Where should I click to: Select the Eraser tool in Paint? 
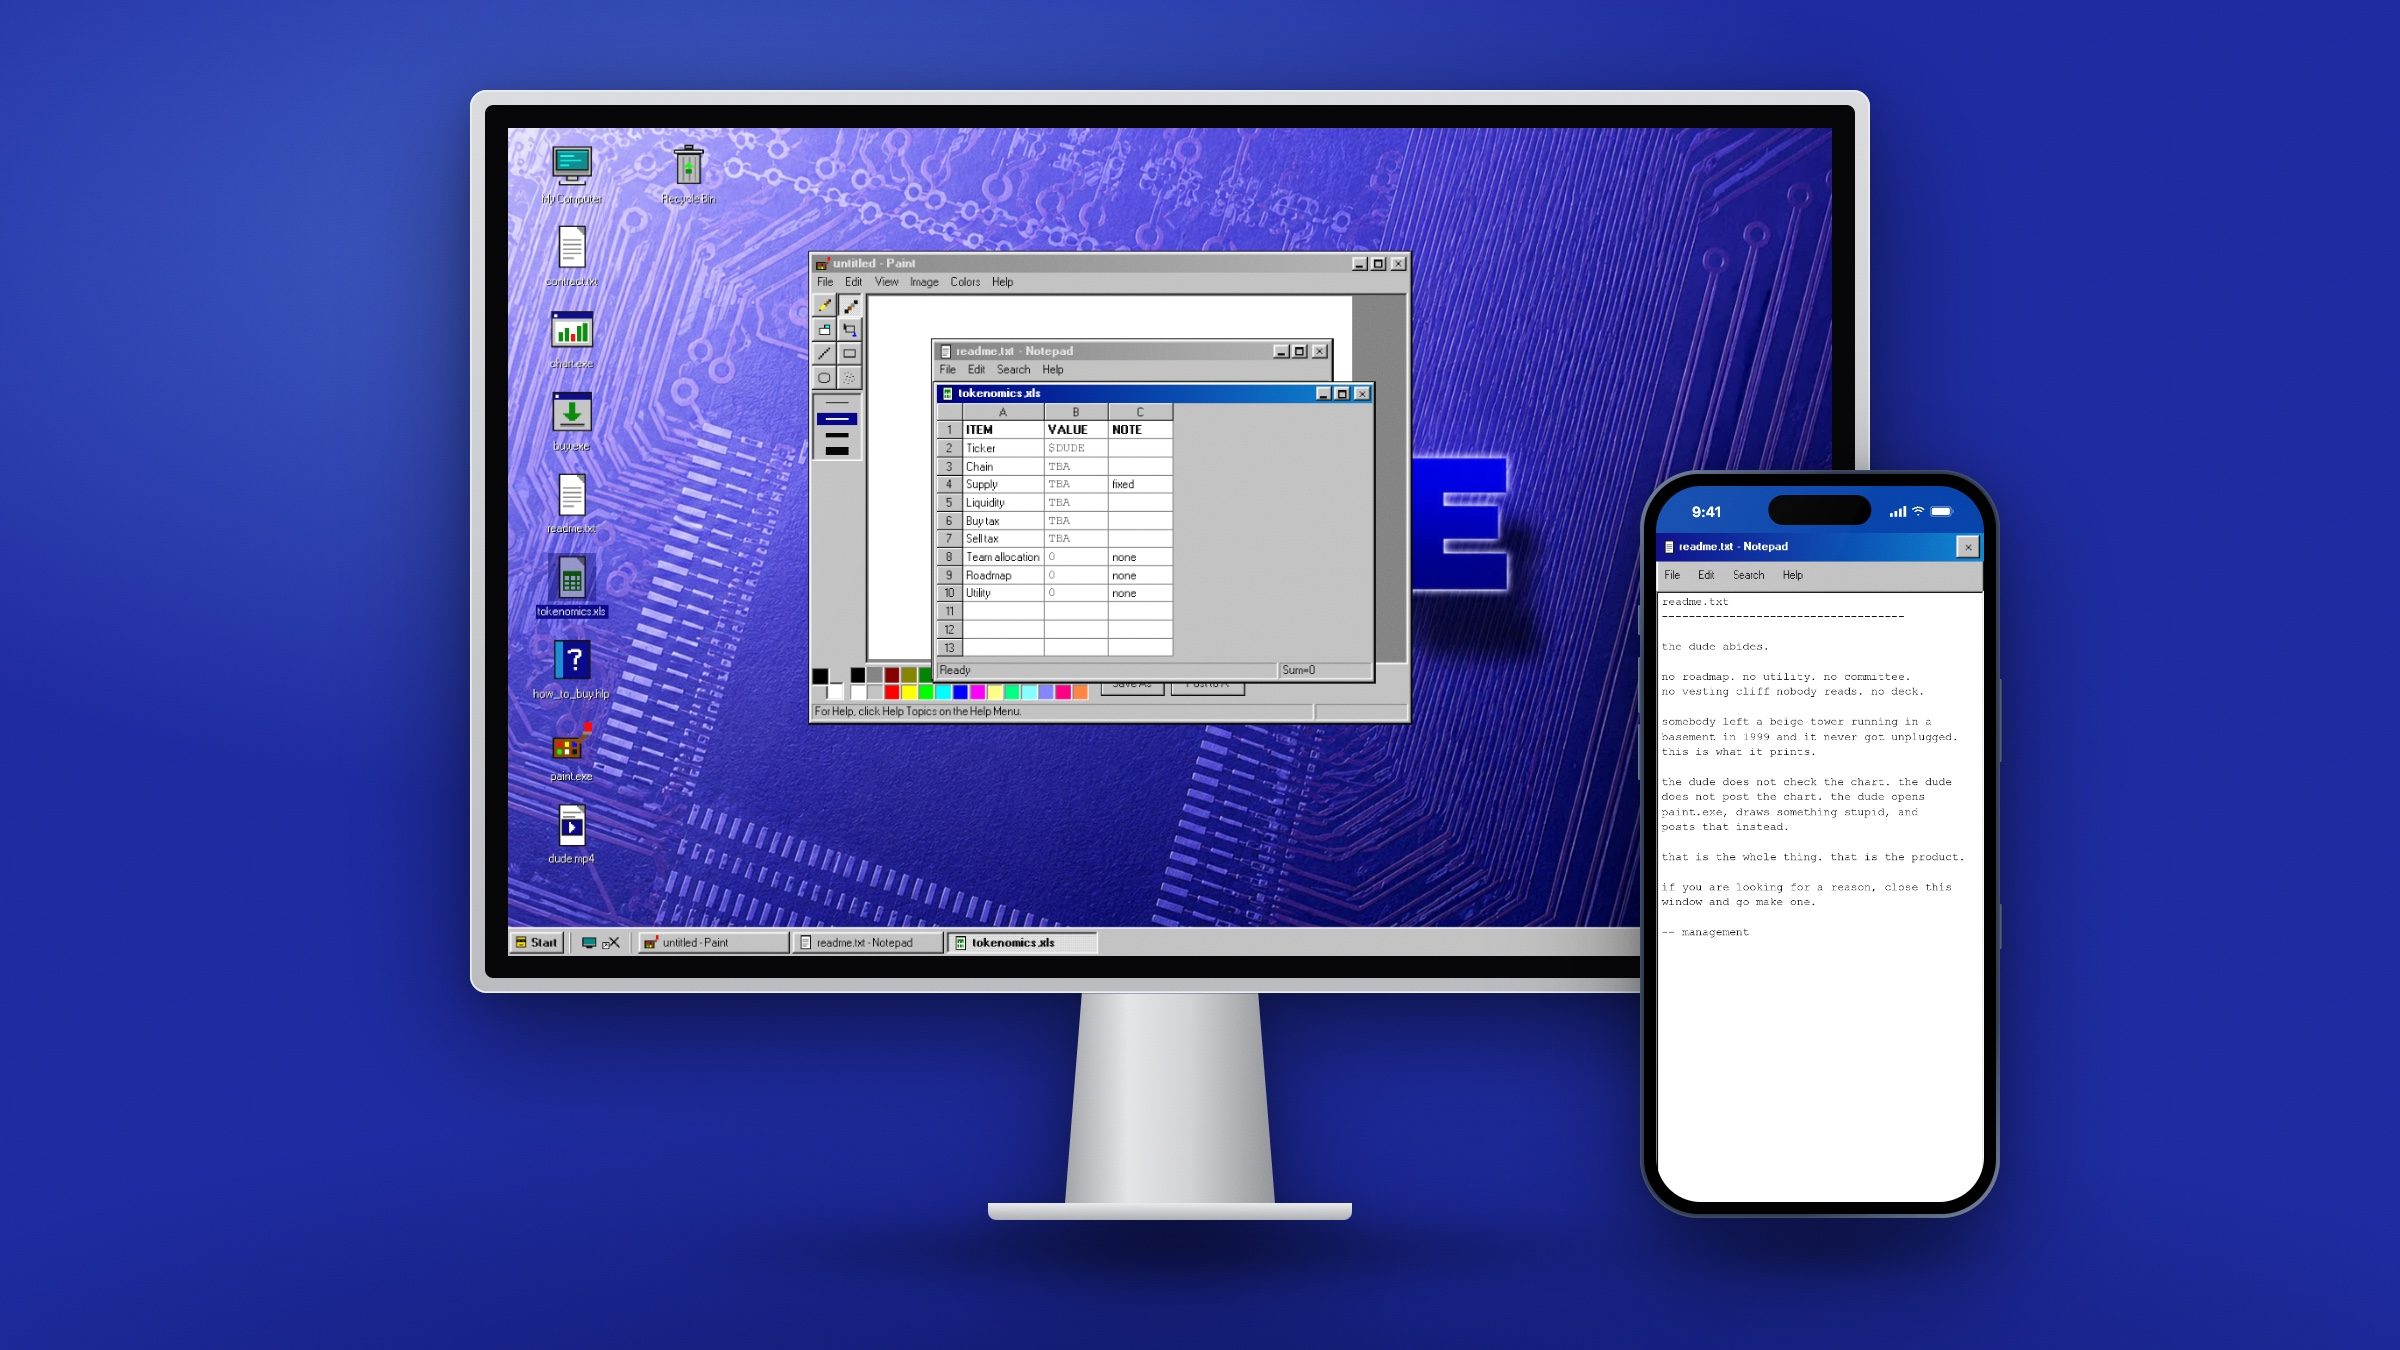(824, 329)
